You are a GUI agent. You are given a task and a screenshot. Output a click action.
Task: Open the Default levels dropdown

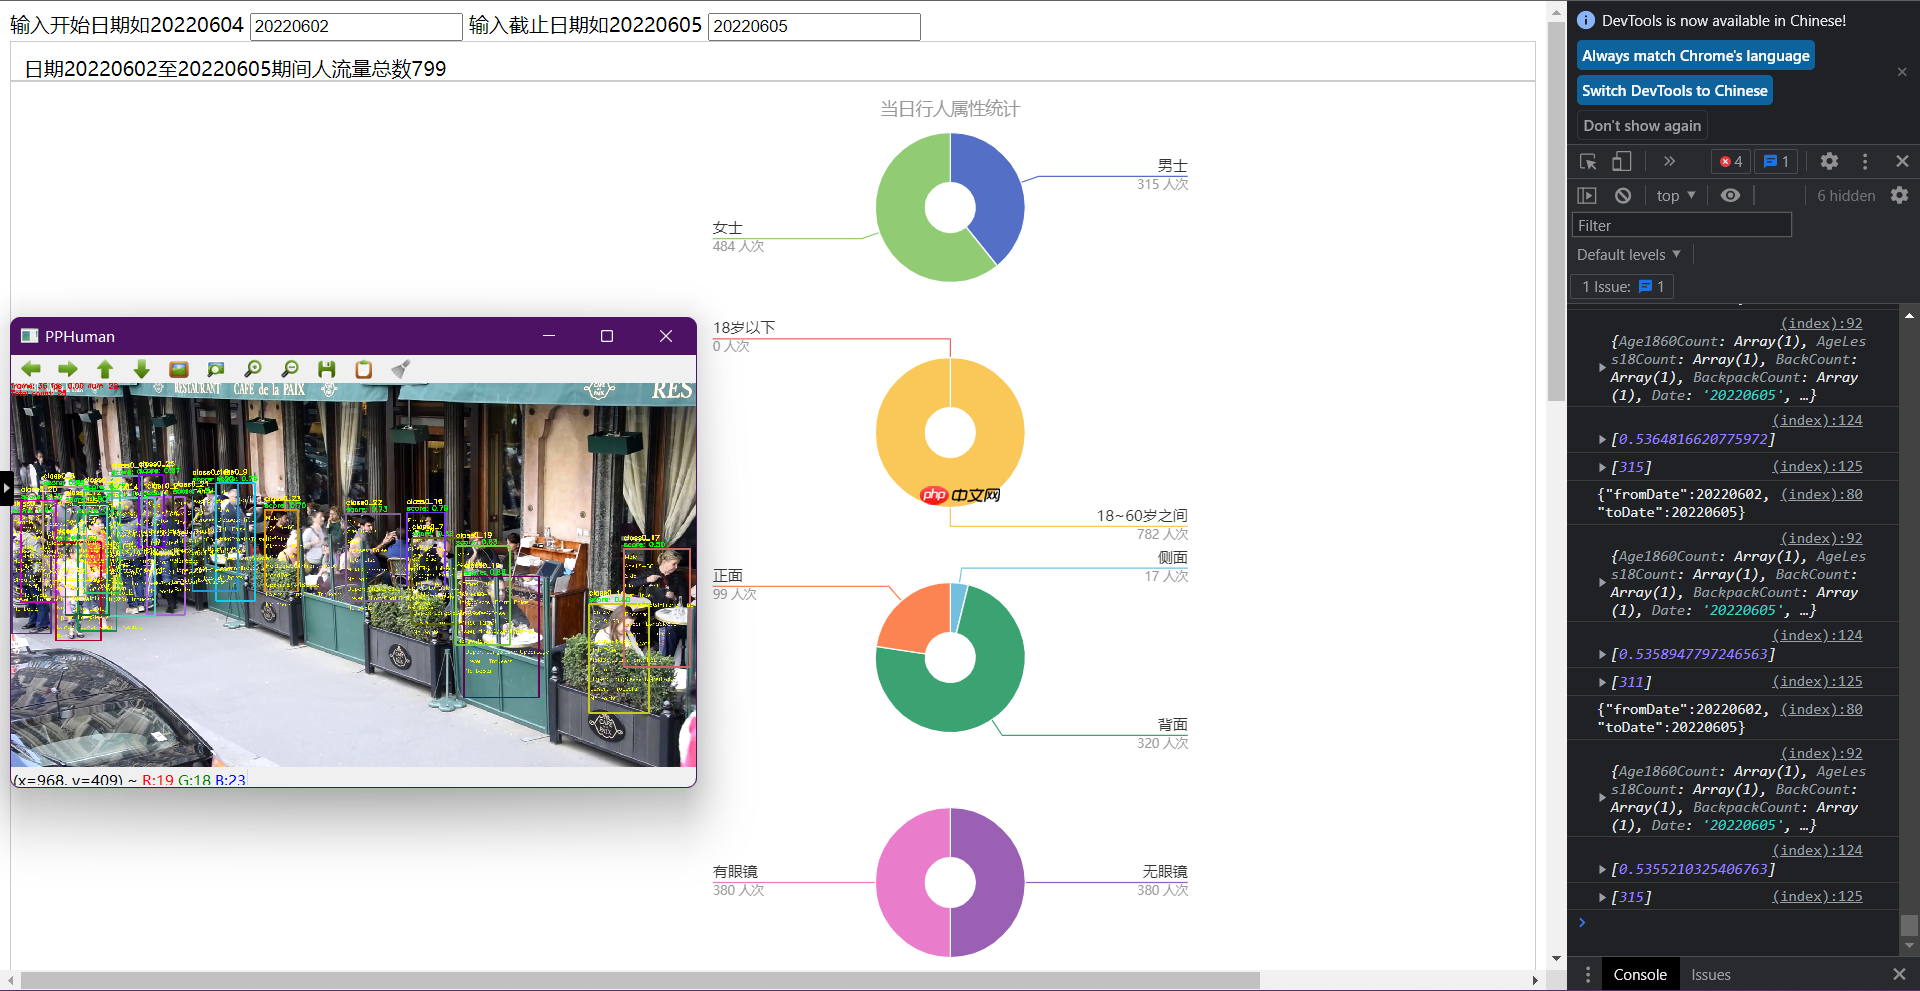1628,255
